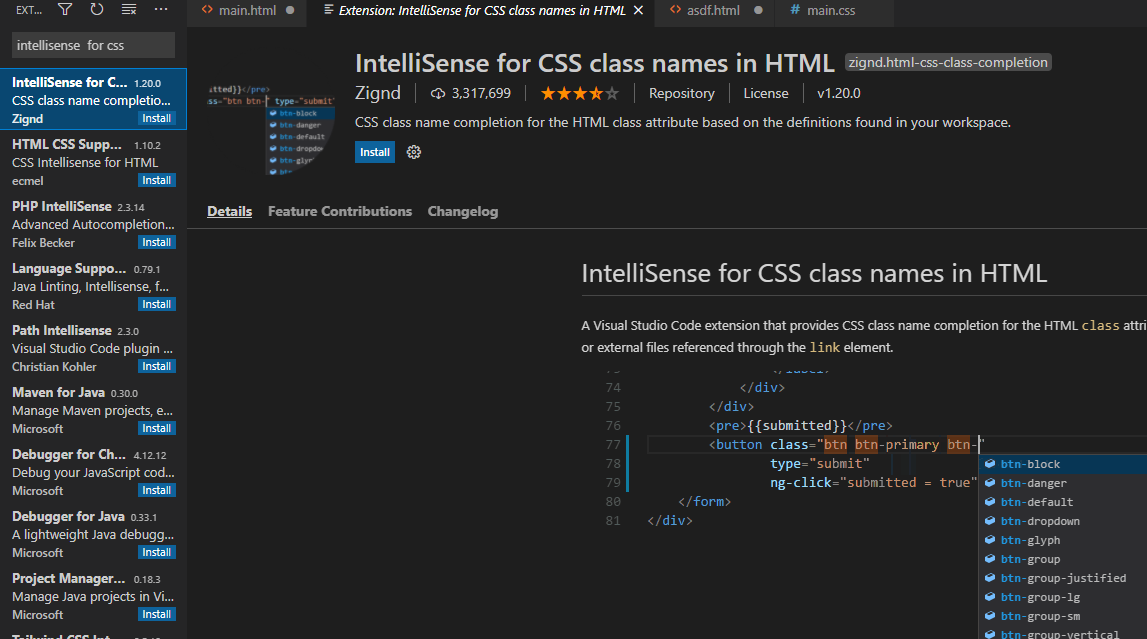This screenshot has height=639, width=1147.
Task: Click the star rating of the extension
Action: click(x=579, y=94)
